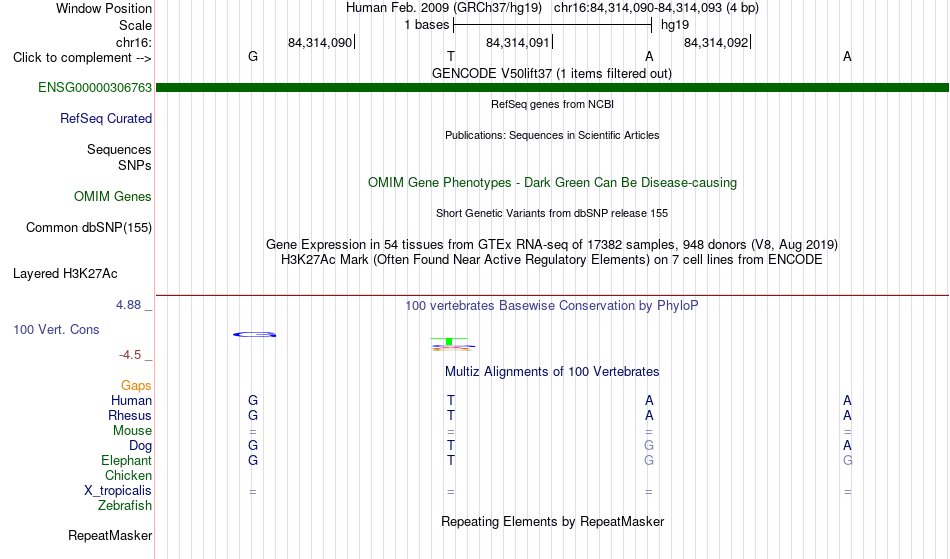Select the Elephant species label
The width and height of the screenshot is (950, 559).
(x=127, y=461)
